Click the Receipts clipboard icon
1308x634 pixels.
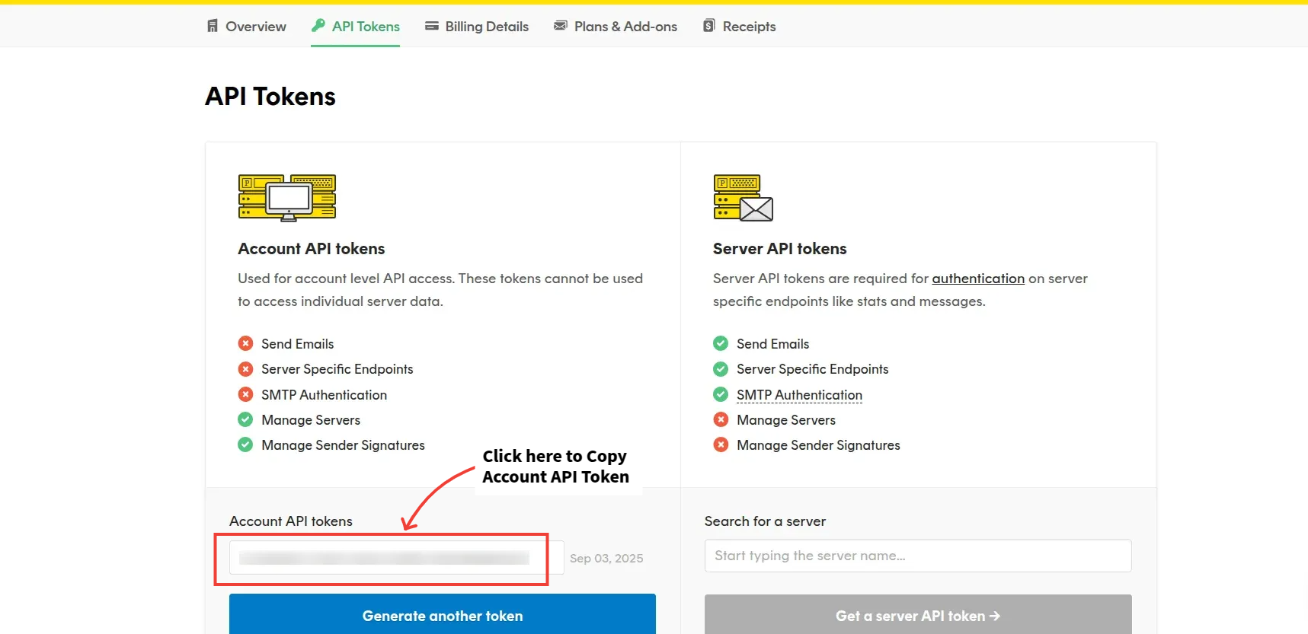709,26
